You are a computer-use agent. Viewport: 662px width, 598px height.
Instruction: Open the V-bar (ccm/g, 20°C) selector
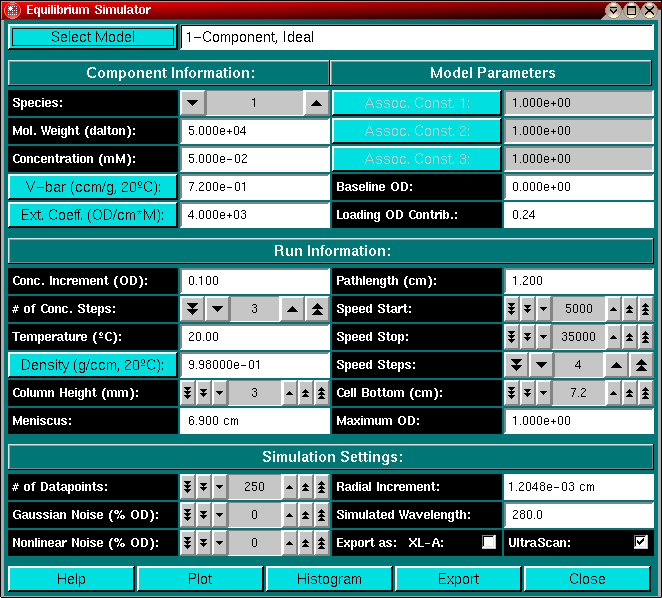coord(93,187)
